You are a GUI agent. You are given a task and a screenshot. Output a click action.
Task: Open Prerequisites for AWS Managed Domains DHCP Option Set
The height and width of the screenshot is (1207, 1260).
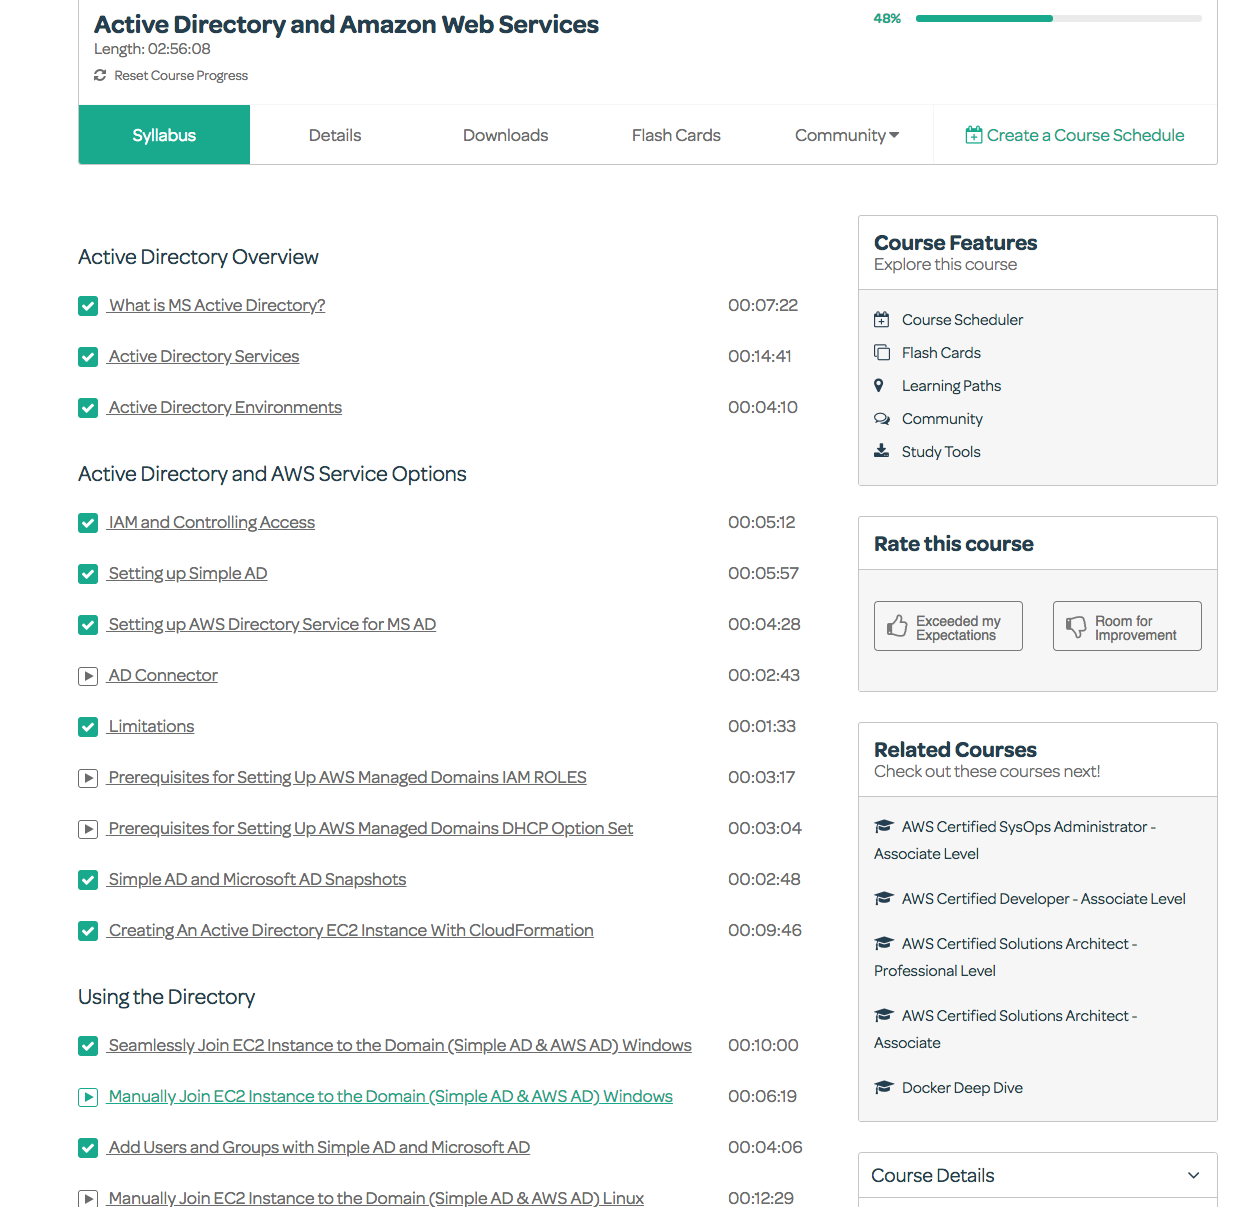(371, 828)
